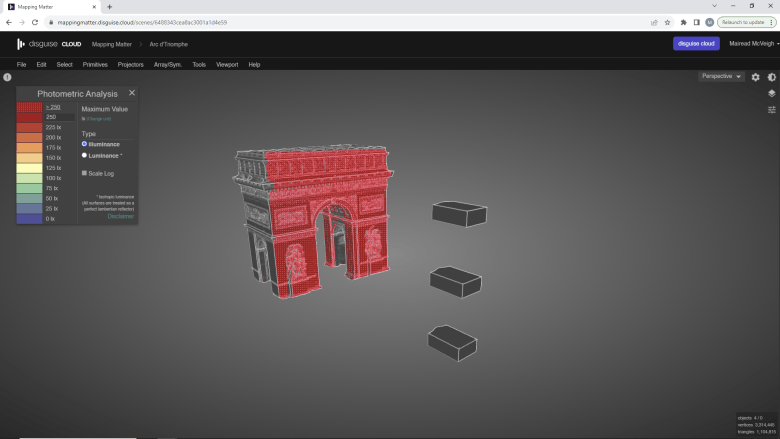Screen dimensions: 780x439
Task: Toggle the brightness contrast icon
Action: pos(772,77)
